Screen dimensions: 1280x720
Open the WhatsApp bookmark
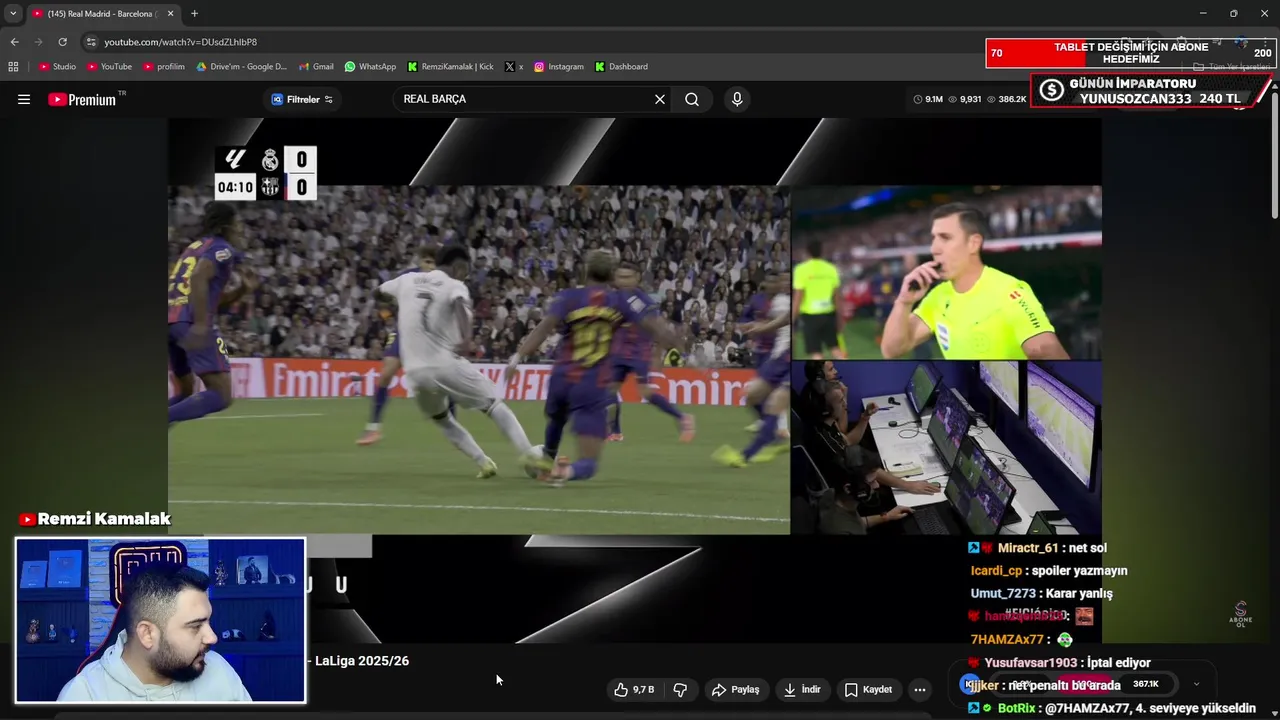tap(370, 67)
